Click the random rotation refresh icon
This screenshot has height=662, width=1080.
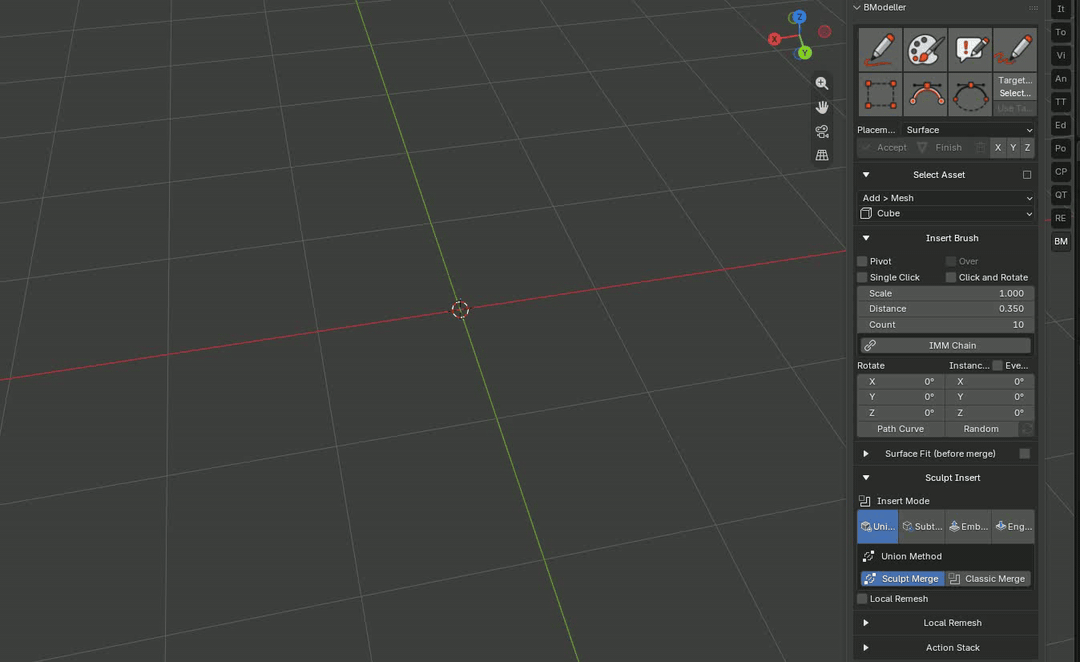[1027, 428]
